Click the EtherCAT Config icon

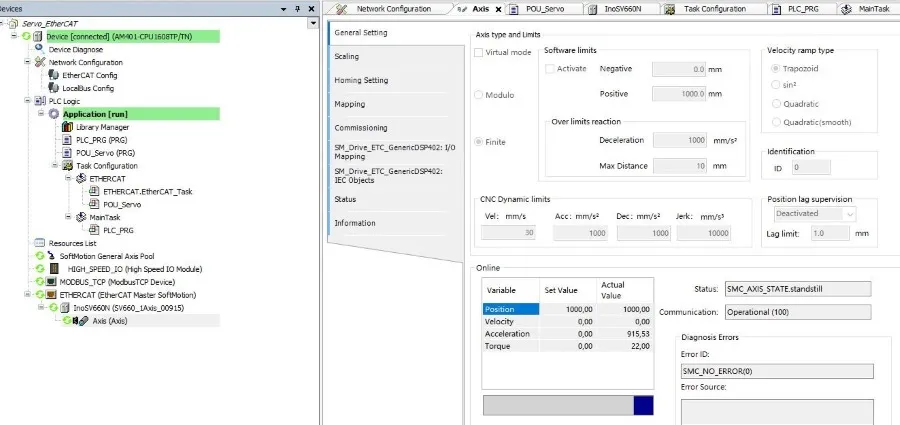(53, 75)
